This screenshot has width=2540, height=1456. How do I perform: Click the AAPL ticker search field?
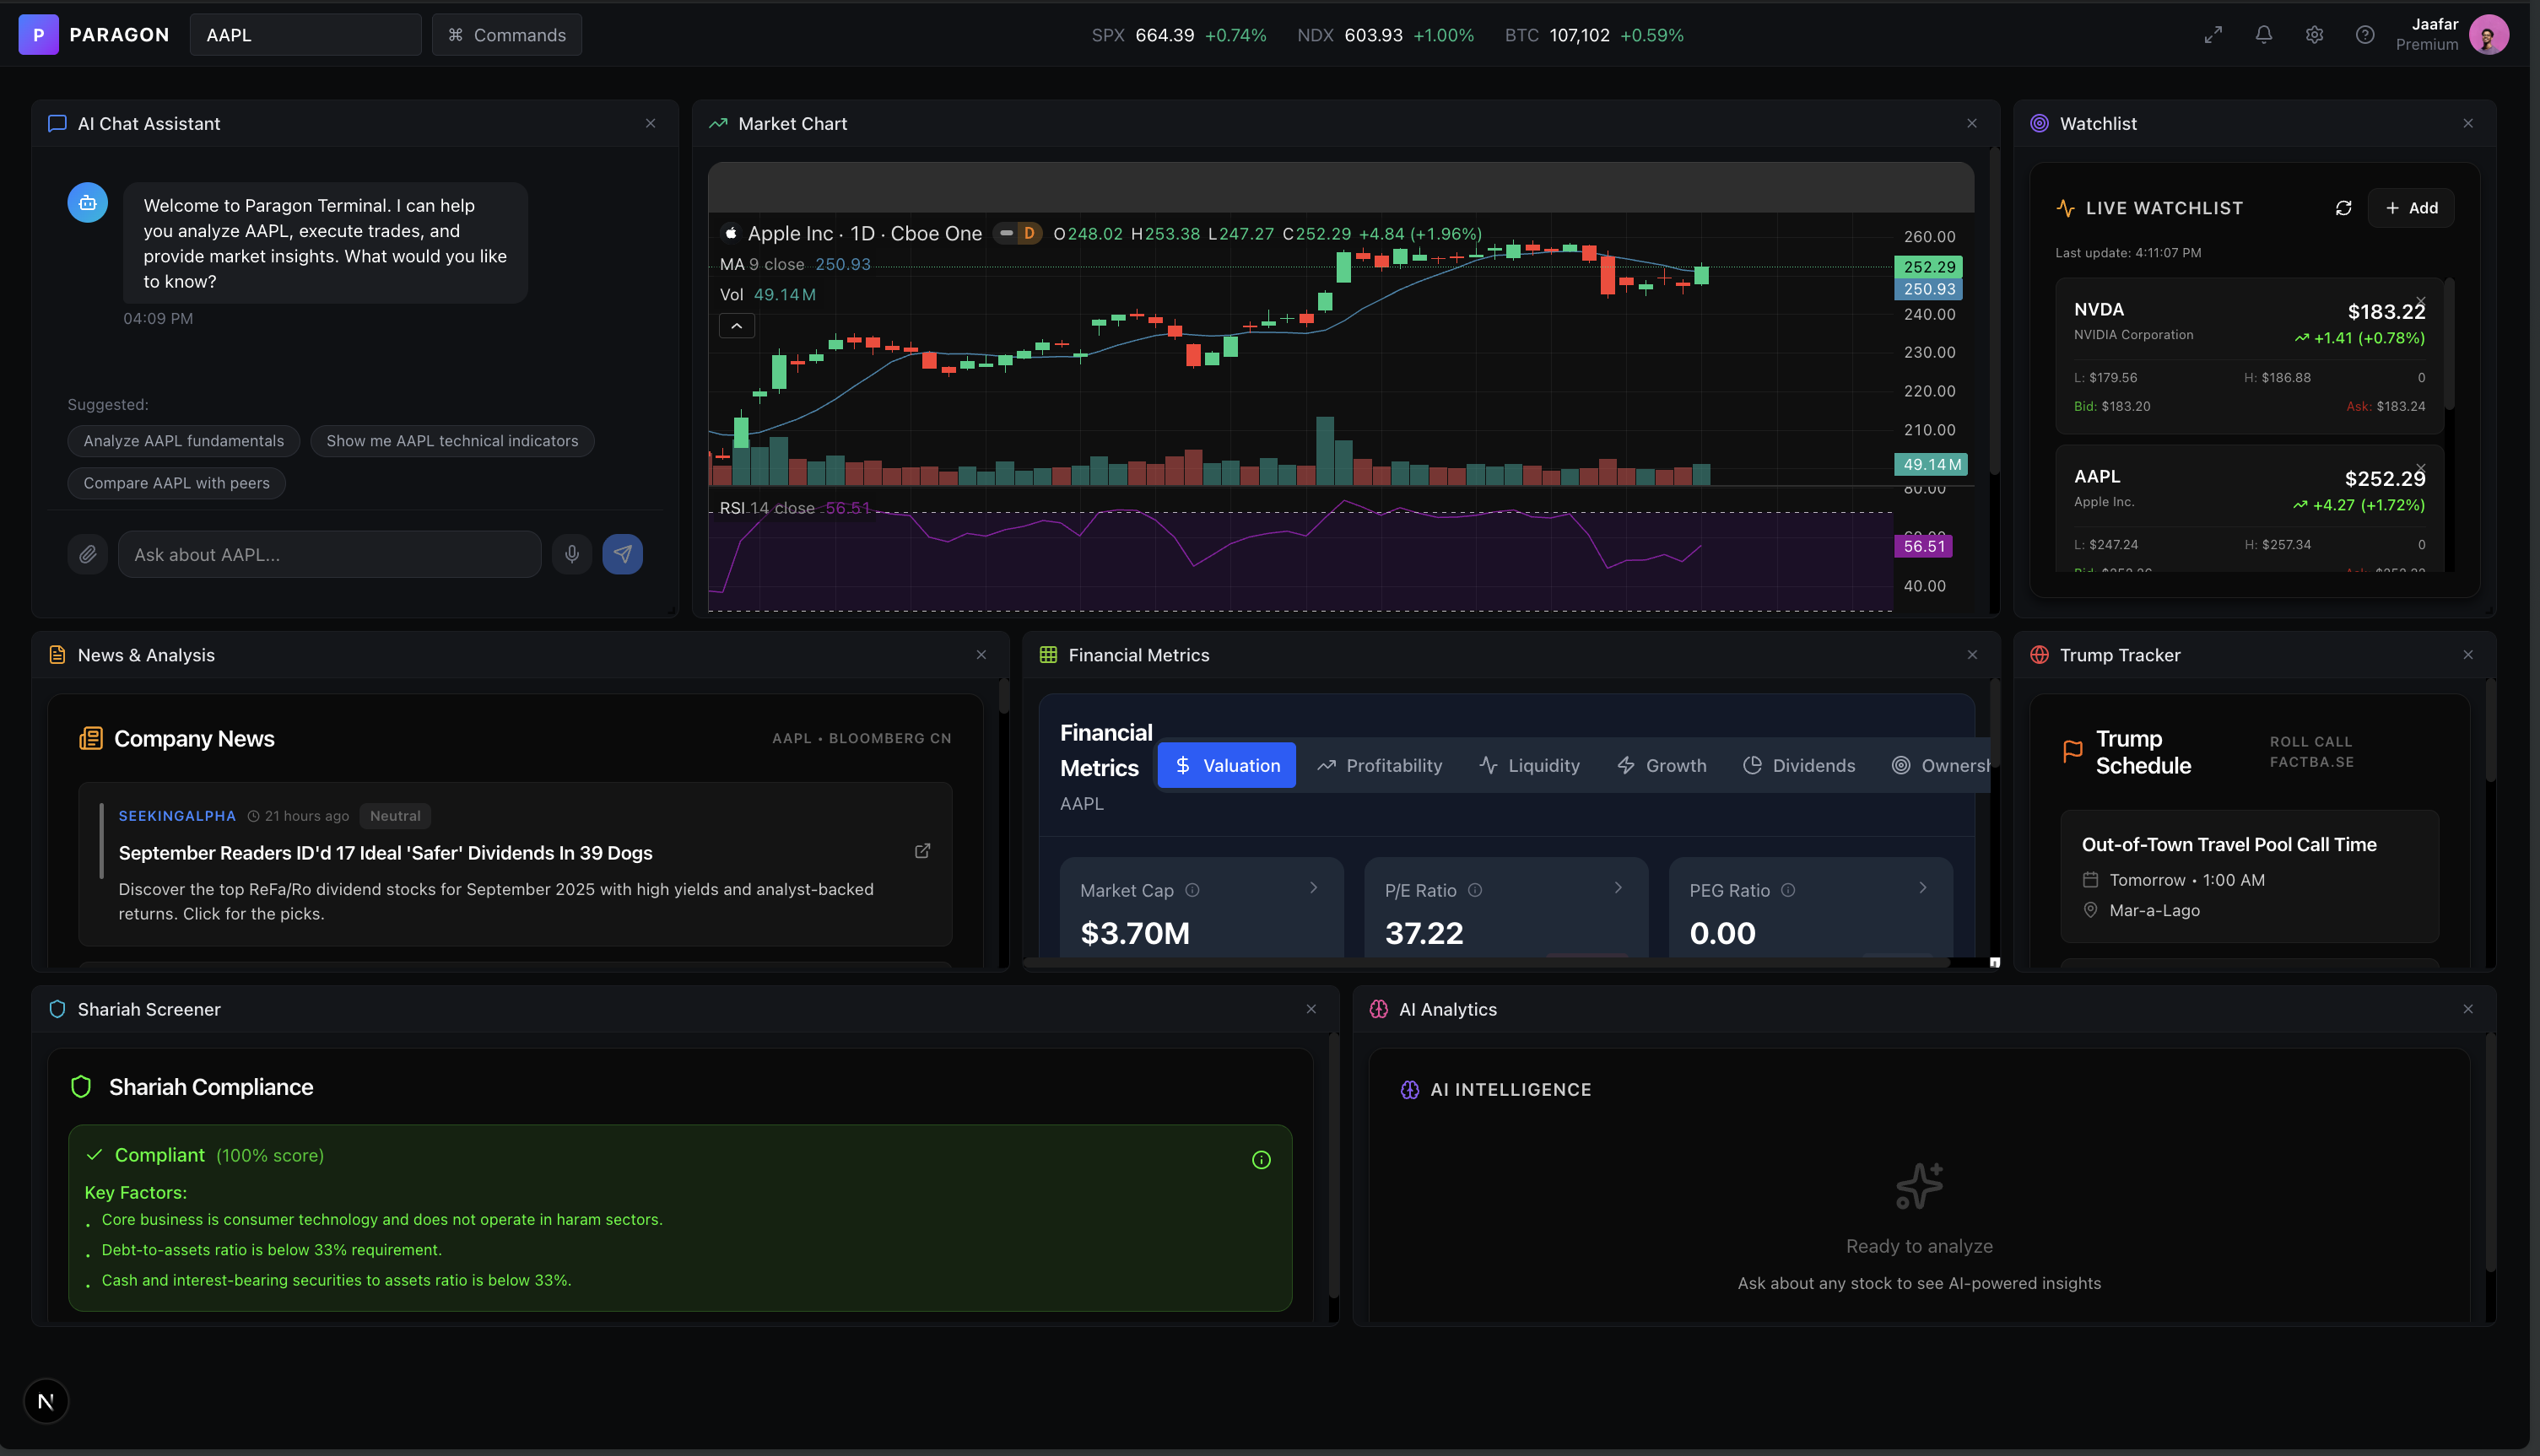pos(305,35)
